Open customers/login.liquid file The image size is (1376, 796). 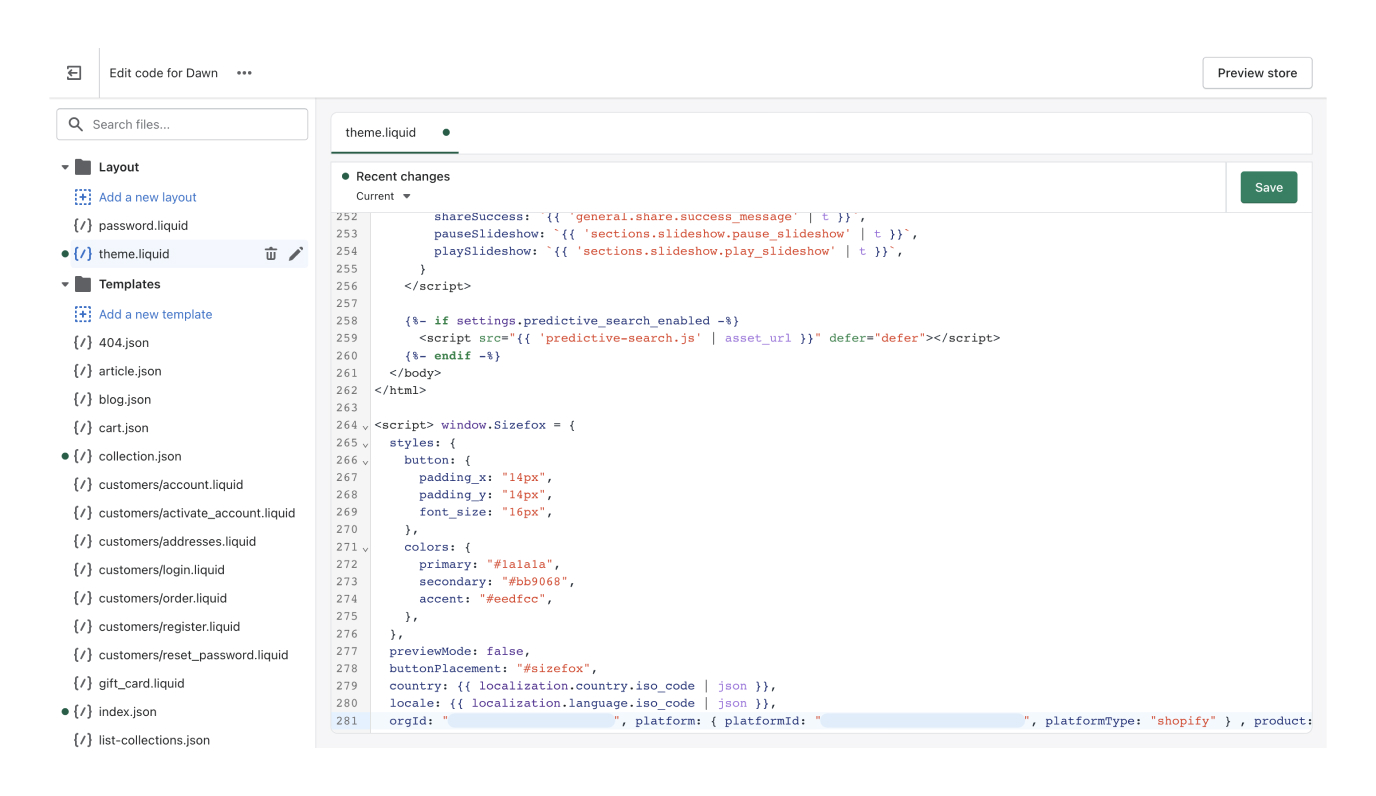click(x=162, y=570)
